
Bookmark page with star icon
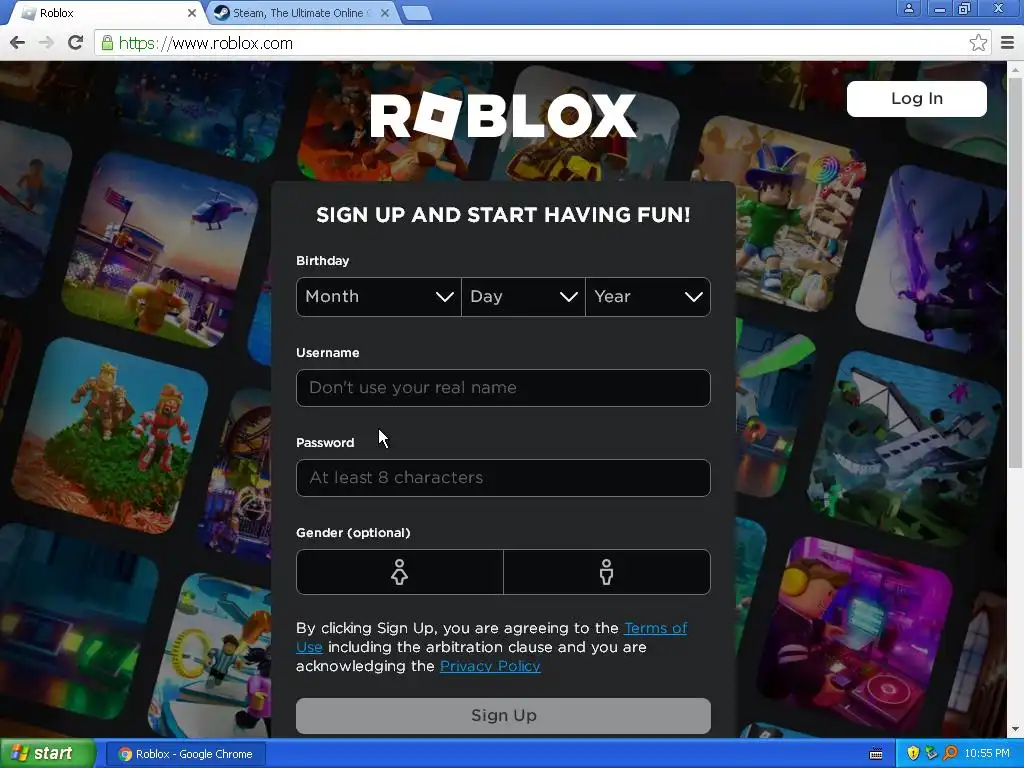tap(978, 43)
